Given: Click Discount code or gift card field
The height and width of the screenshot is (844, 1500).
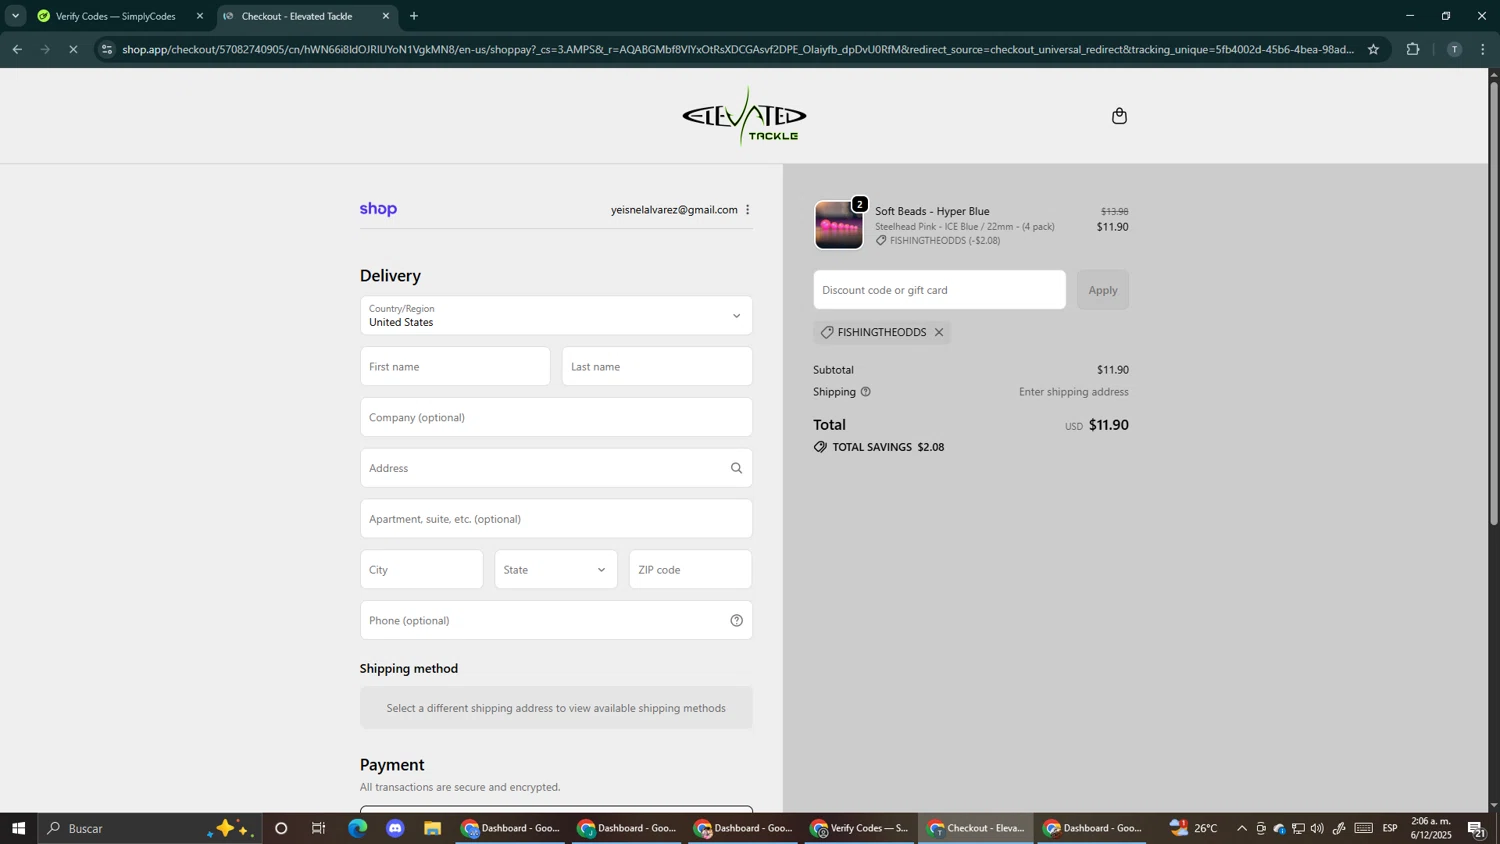Looking at the screenshot, I should (939, 290).
